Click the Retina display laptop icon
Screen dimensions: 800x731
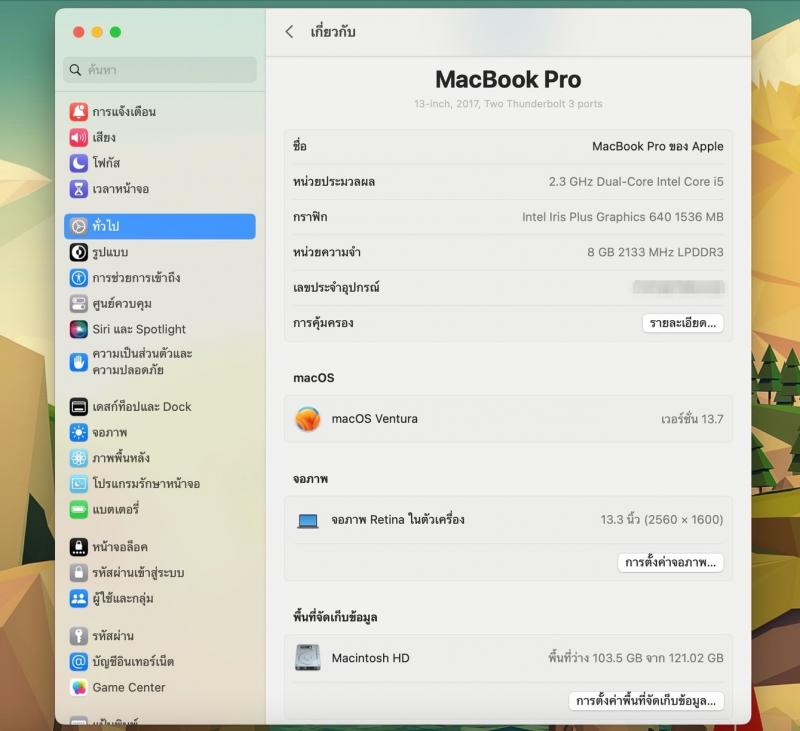pyautogui.click(x=308, y=520)
